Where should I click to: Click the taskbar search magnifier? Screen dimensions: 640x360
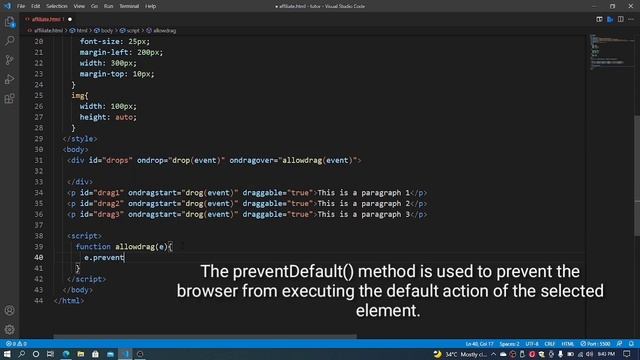pos(21,354)
